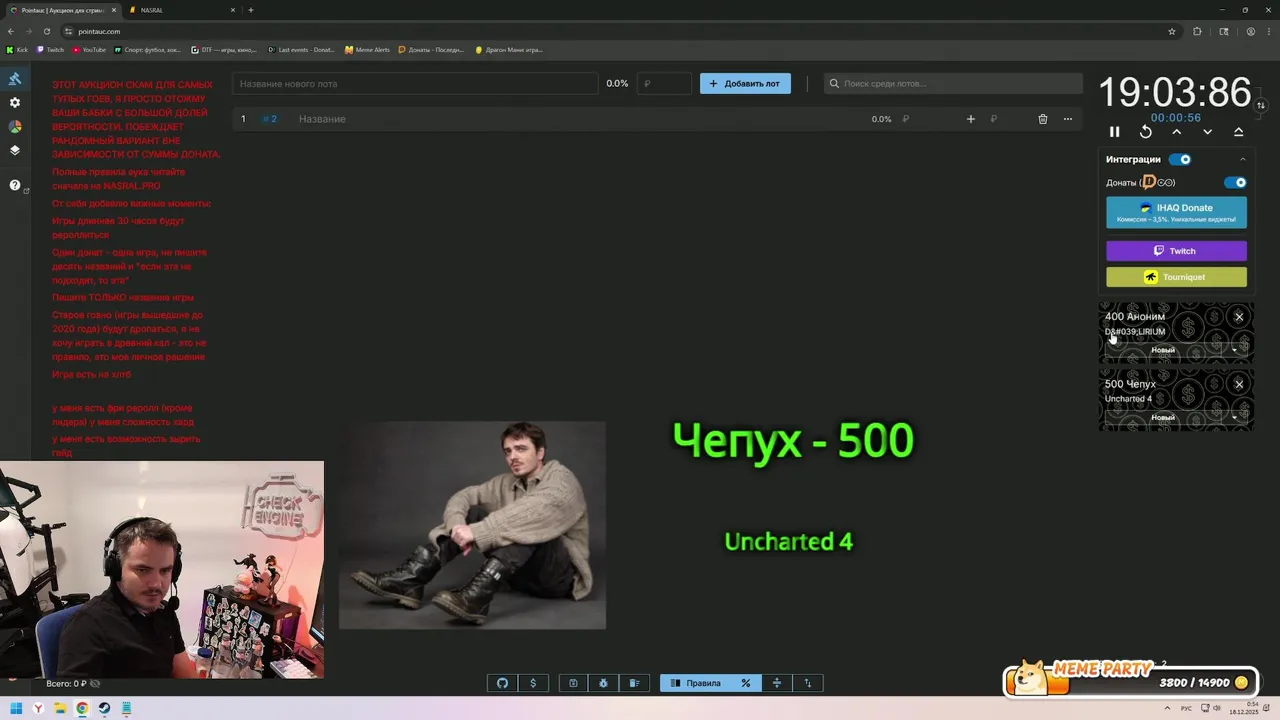
Task: Click the swap arrows icon beside timer
Action: click(1261, 105)
